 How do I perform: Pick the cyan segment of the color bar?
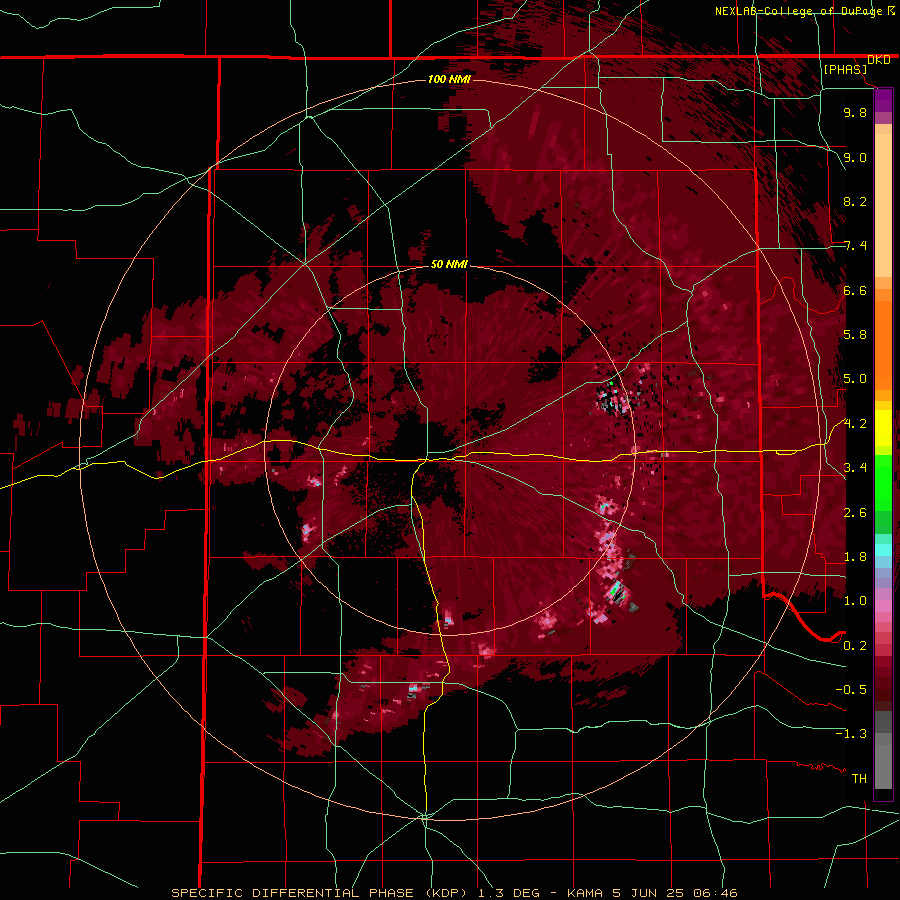click(883, 549)
